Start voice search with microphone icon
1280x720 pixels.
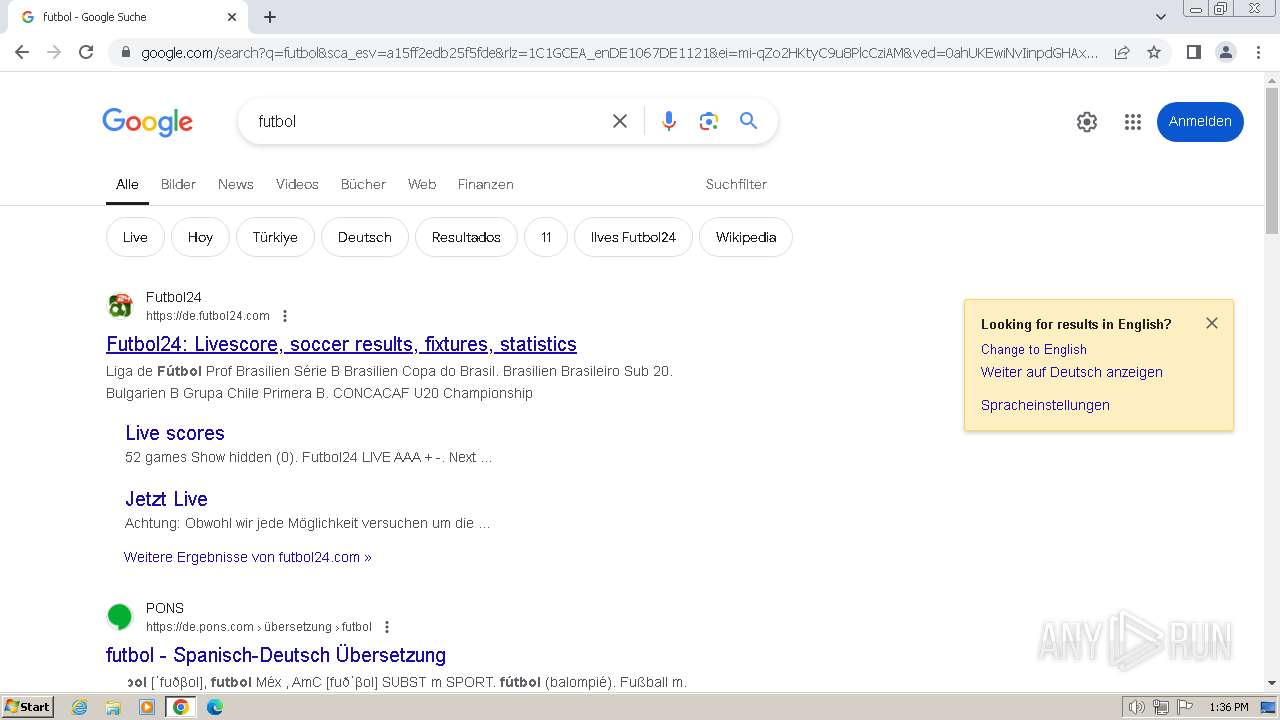tap(669, 121)
